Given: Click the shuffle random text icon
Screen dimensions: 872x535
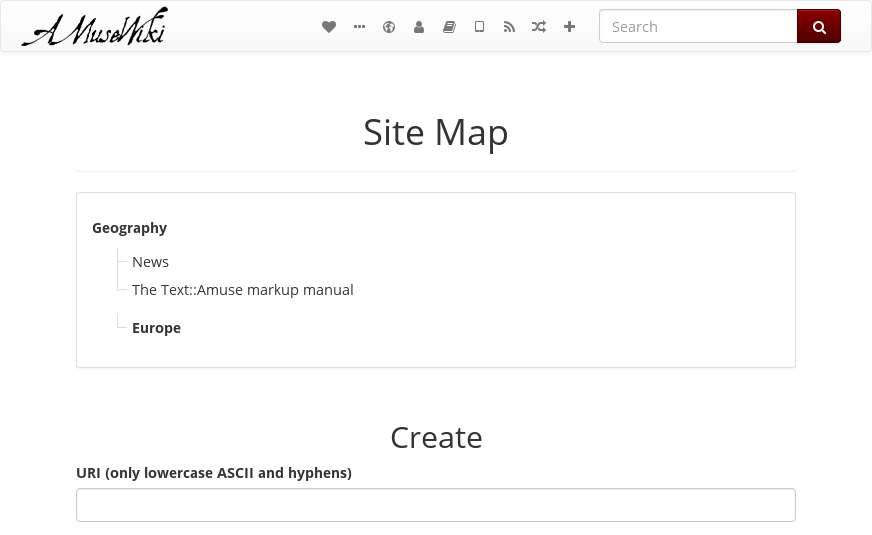Looking at the screenshot, I should coord(539,27).
